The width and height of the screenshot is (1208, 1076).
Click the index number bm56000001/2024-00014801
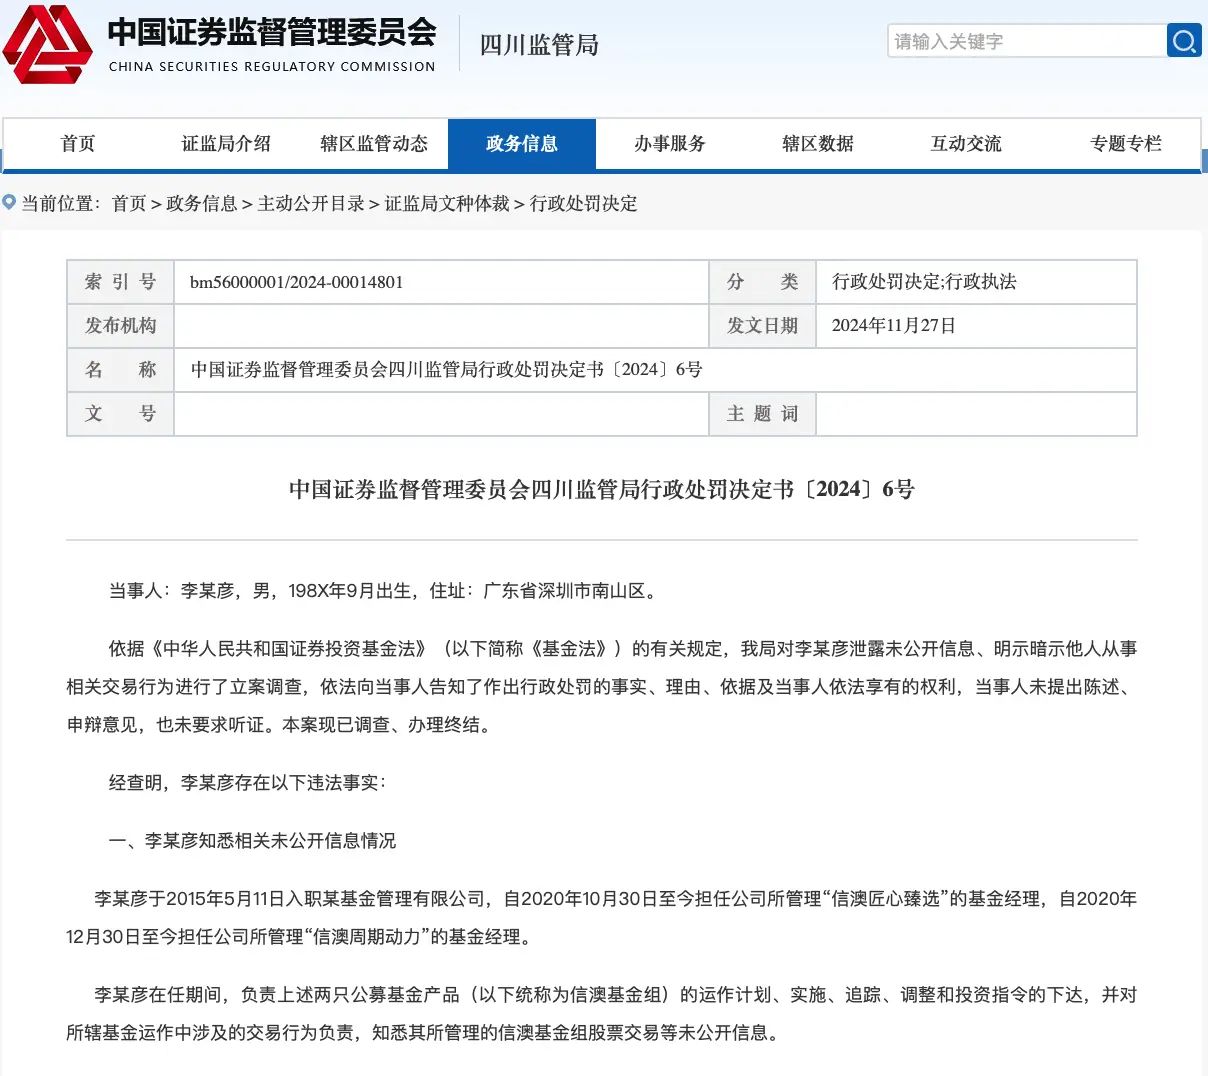point(297,283)
